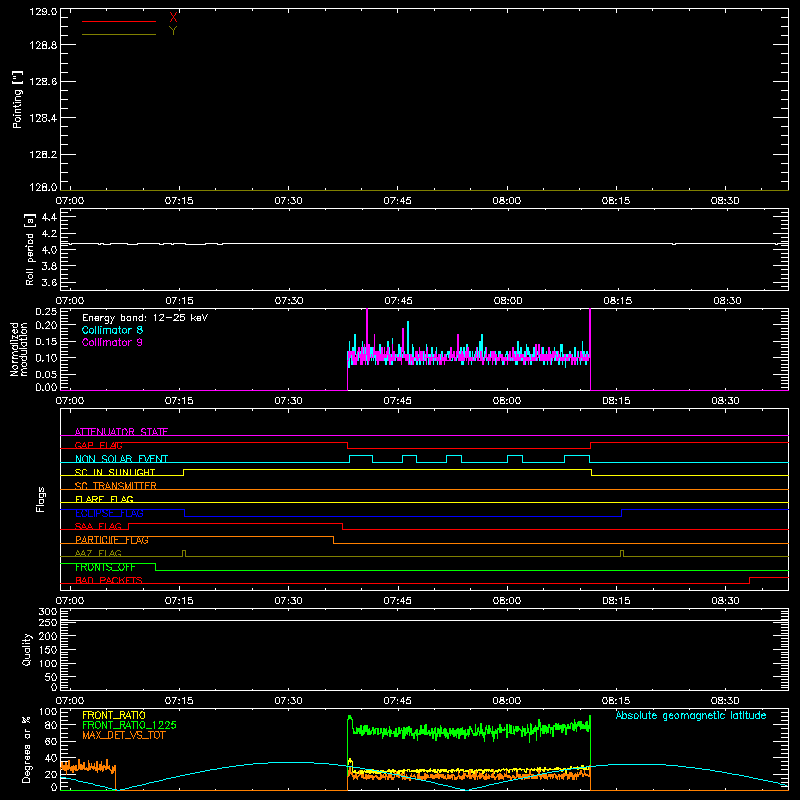800x800 pixels.
Task: Click the 4.4 tick on Roll period axis
Action: click(49, 217)
